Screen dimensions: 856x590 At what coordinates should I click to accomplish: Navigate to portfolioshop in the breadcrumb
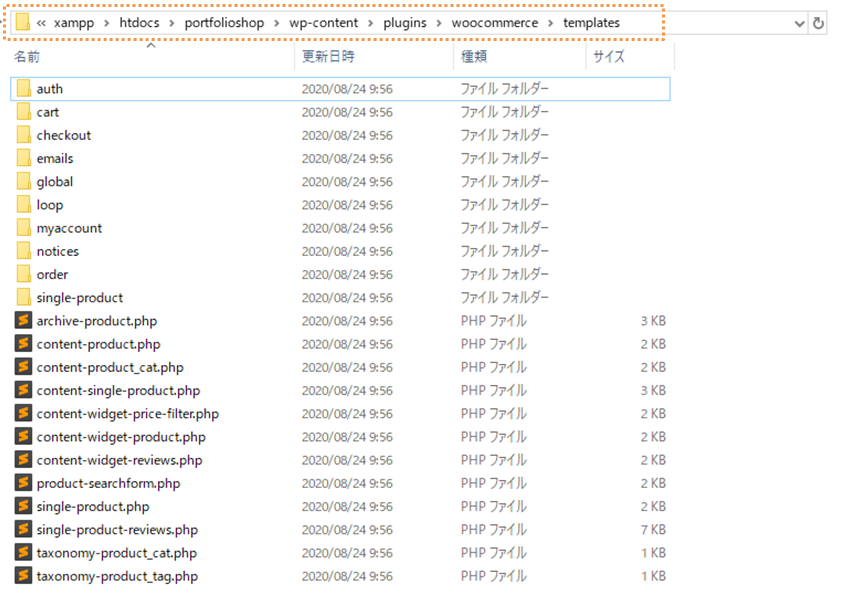224,23
